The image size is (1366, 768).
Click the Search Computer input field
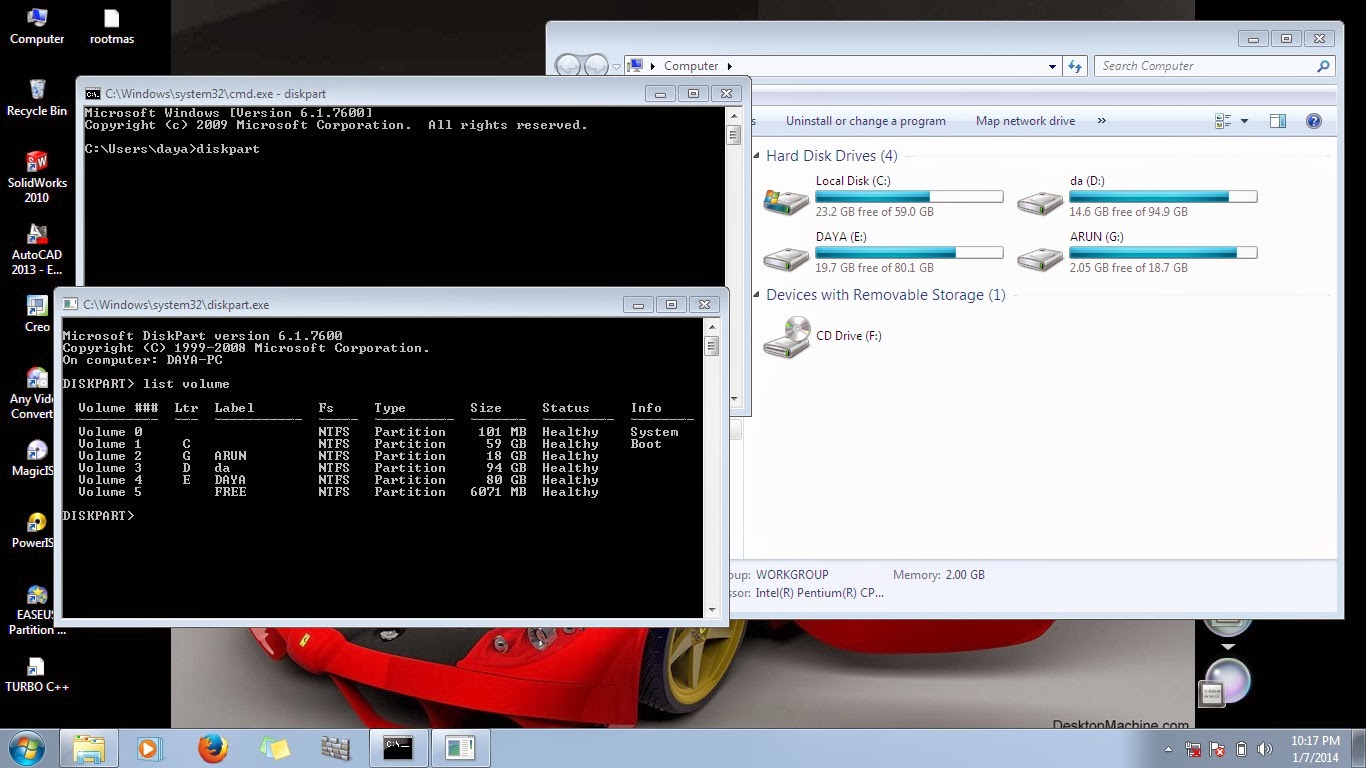point(1205,66)
